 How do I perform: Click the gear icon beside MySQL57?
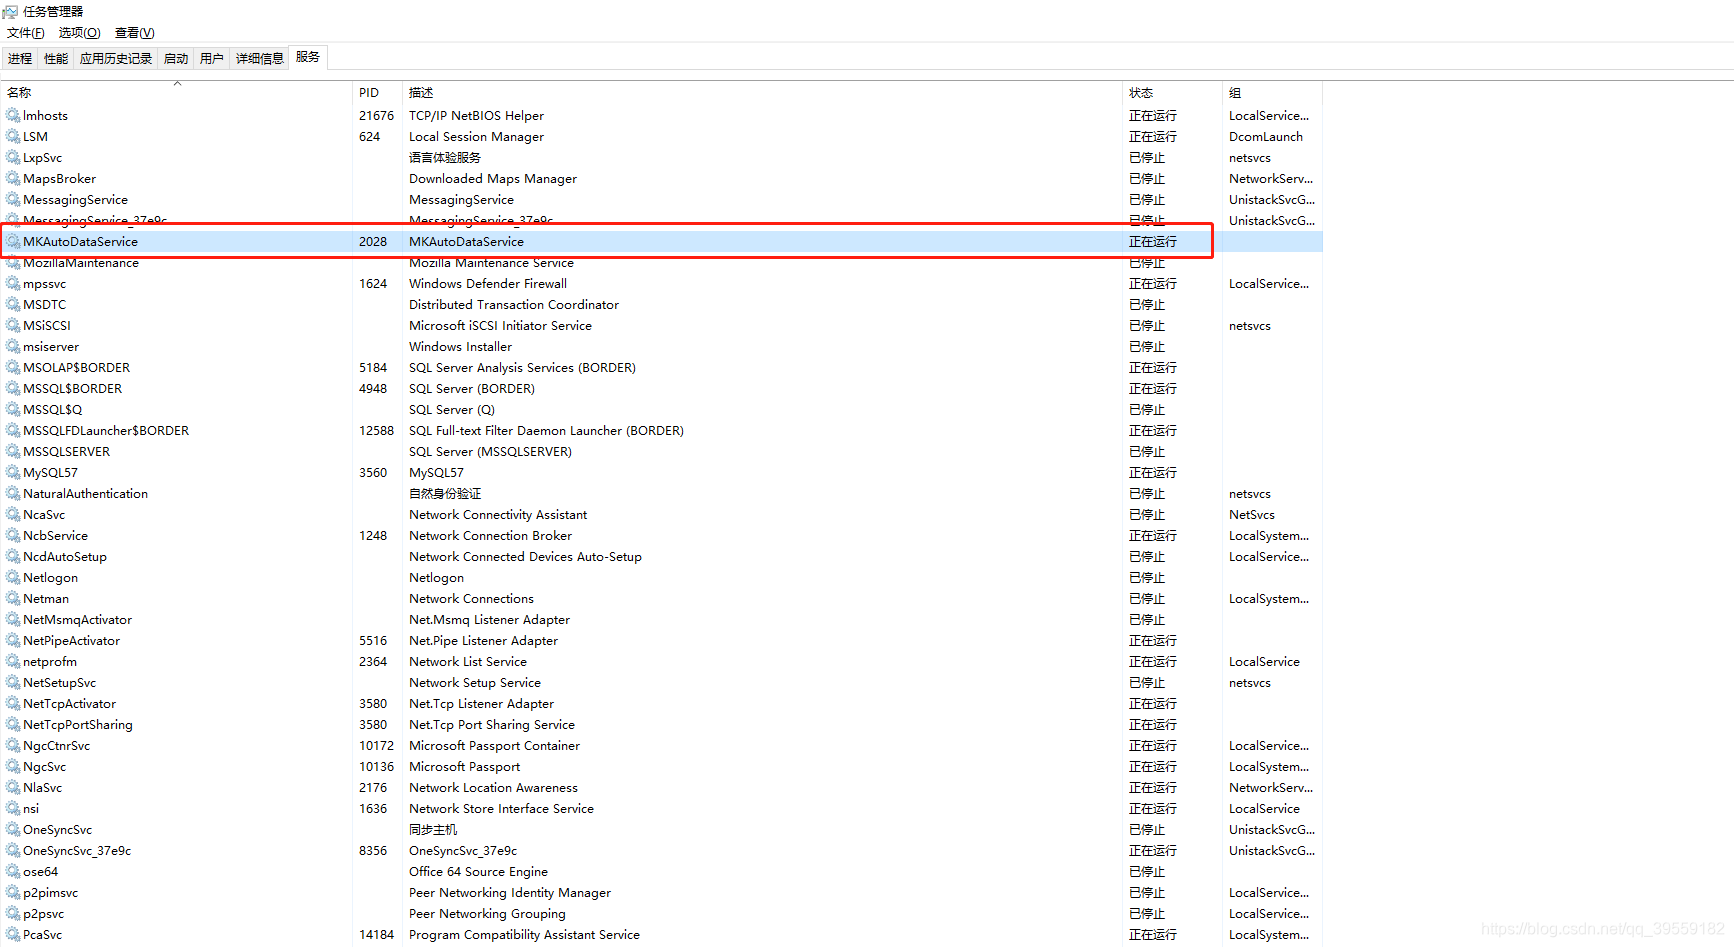[13, 472]
